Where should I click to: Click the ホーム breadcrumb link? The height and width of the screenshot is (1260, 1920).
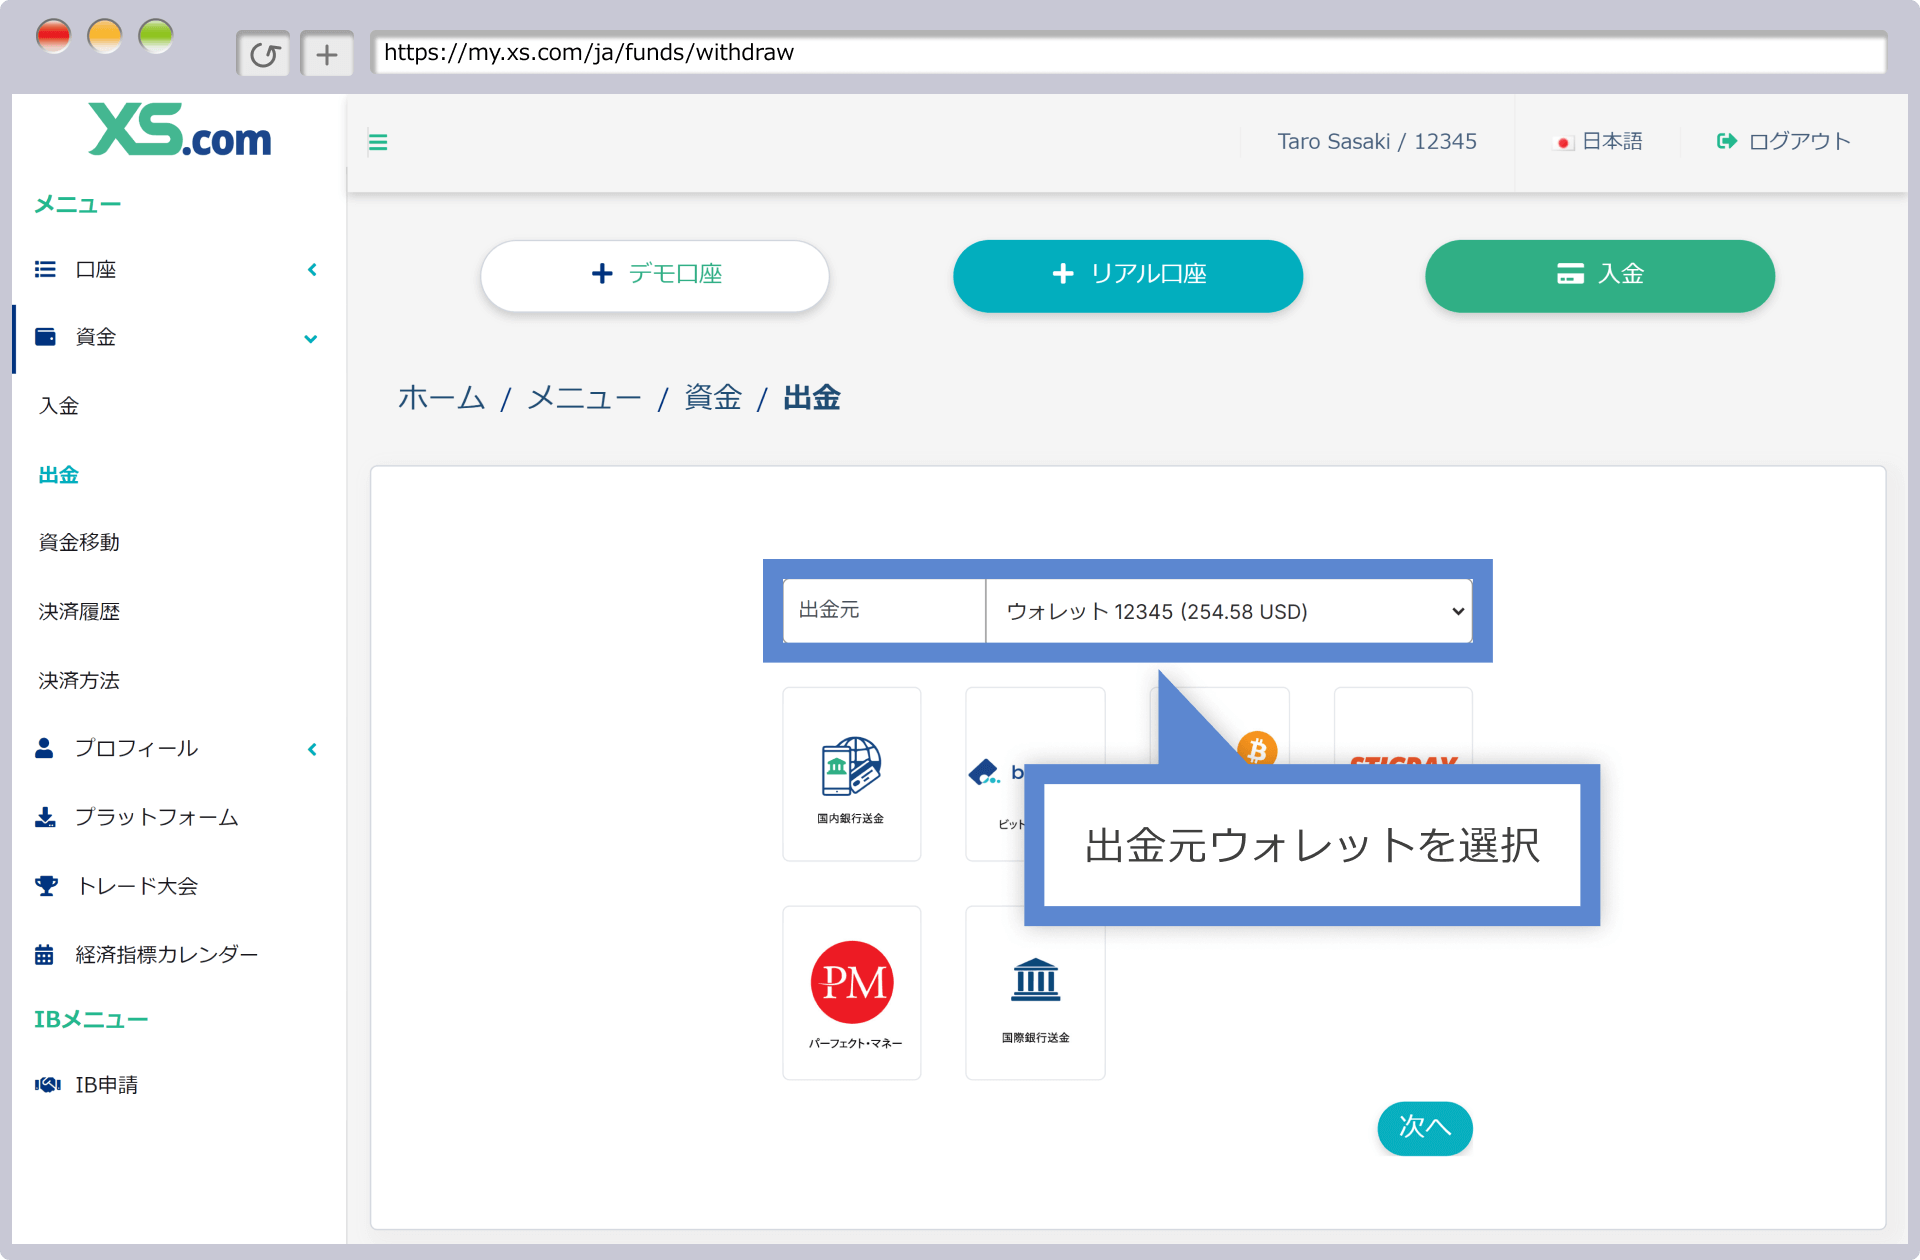(x=441, y=398)
